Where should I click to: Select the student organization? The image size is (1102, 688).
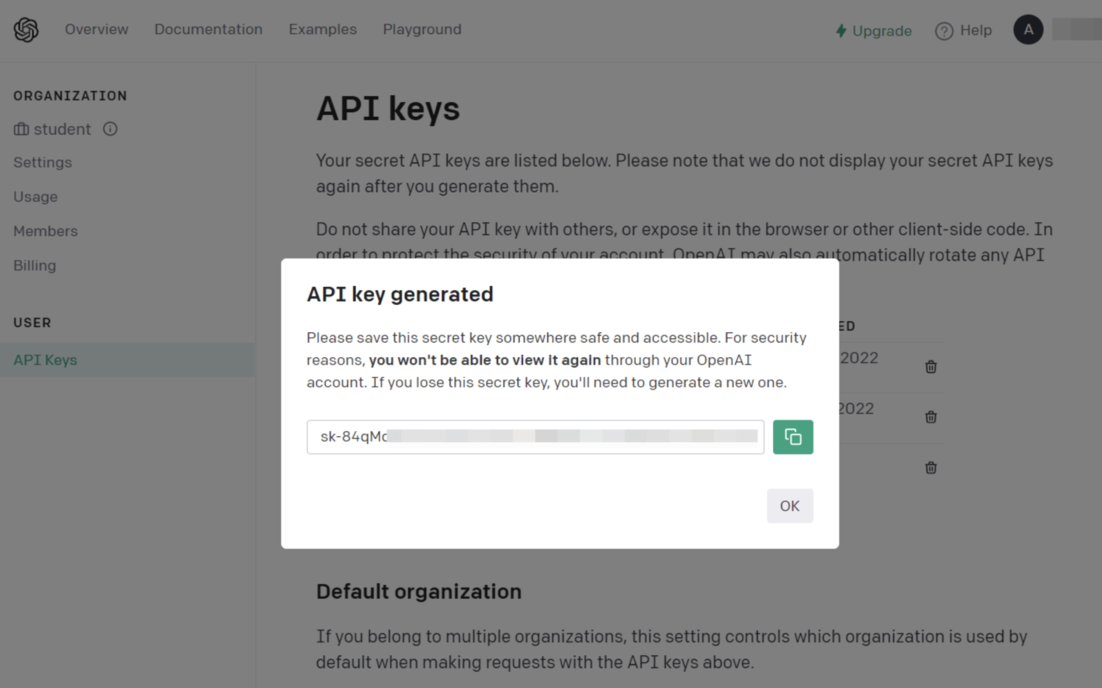click(61, 129)
